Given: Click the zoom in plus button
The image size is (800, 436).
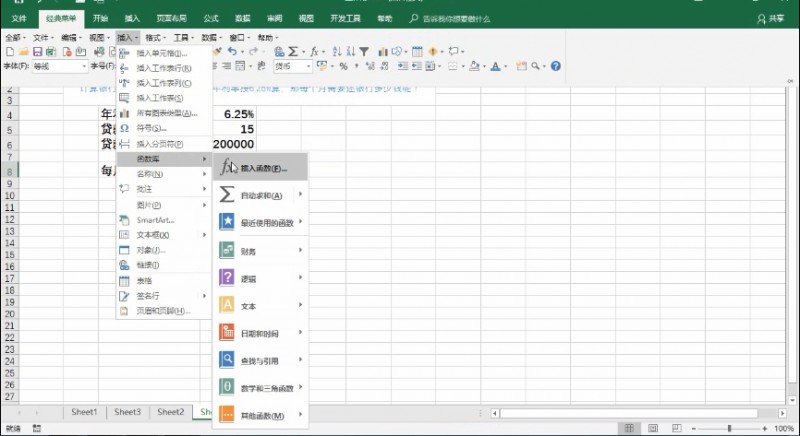Looking at the screenshot, I should (764, 428).
